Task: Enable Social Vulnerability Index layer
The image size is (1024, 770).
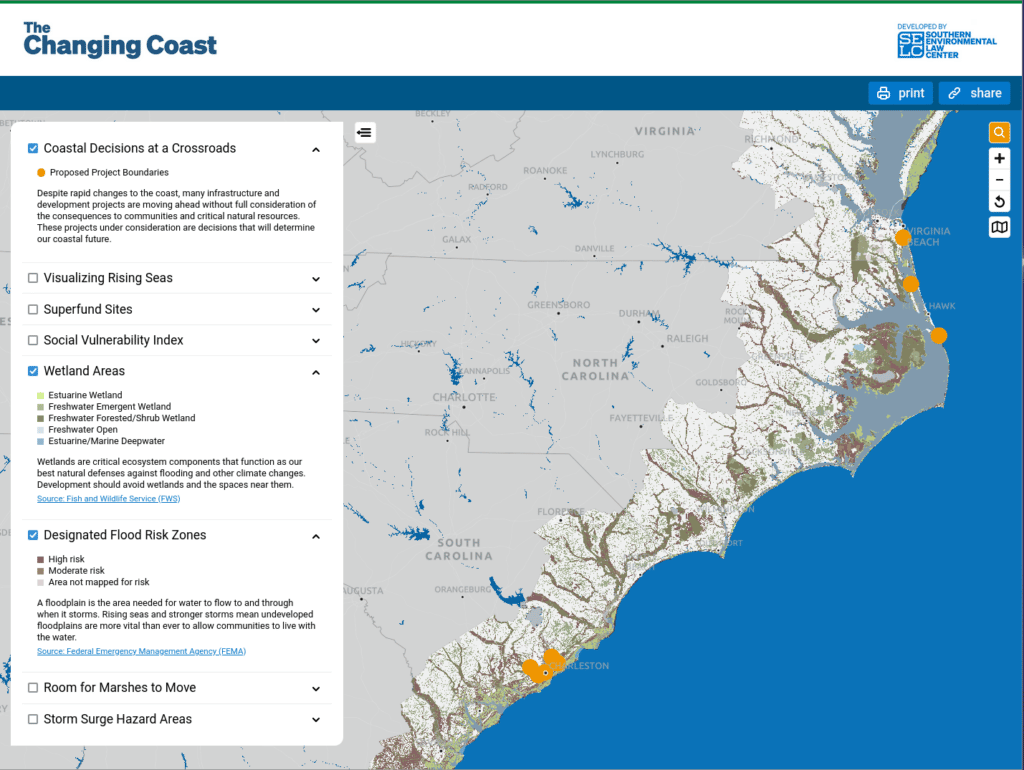Action: 33,340
